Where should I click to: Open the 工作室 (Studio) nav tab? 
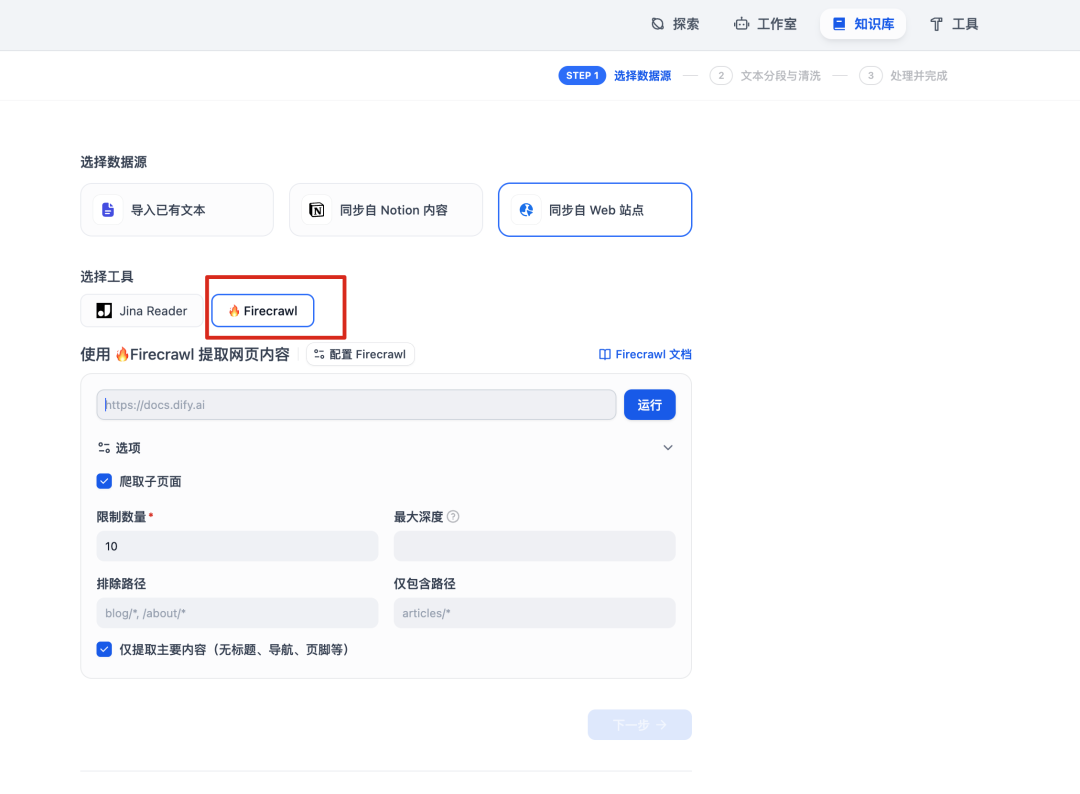tap(765, 24)
